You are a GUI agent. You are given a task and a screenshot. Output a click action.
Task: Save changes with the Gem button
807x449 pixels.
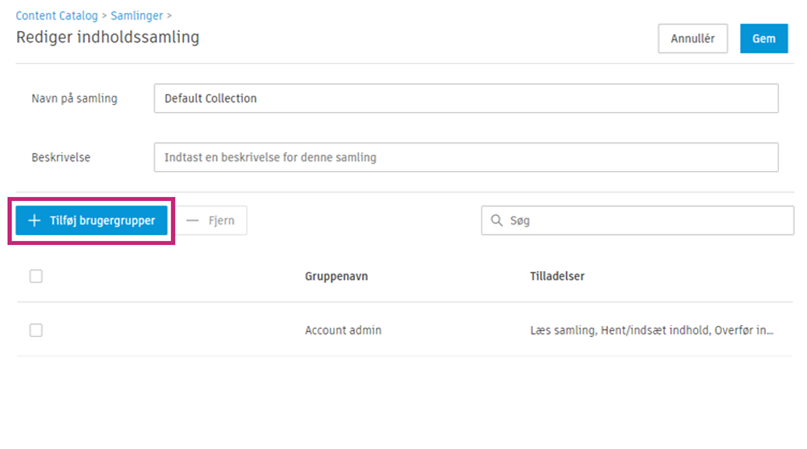(x=764, y=39)
